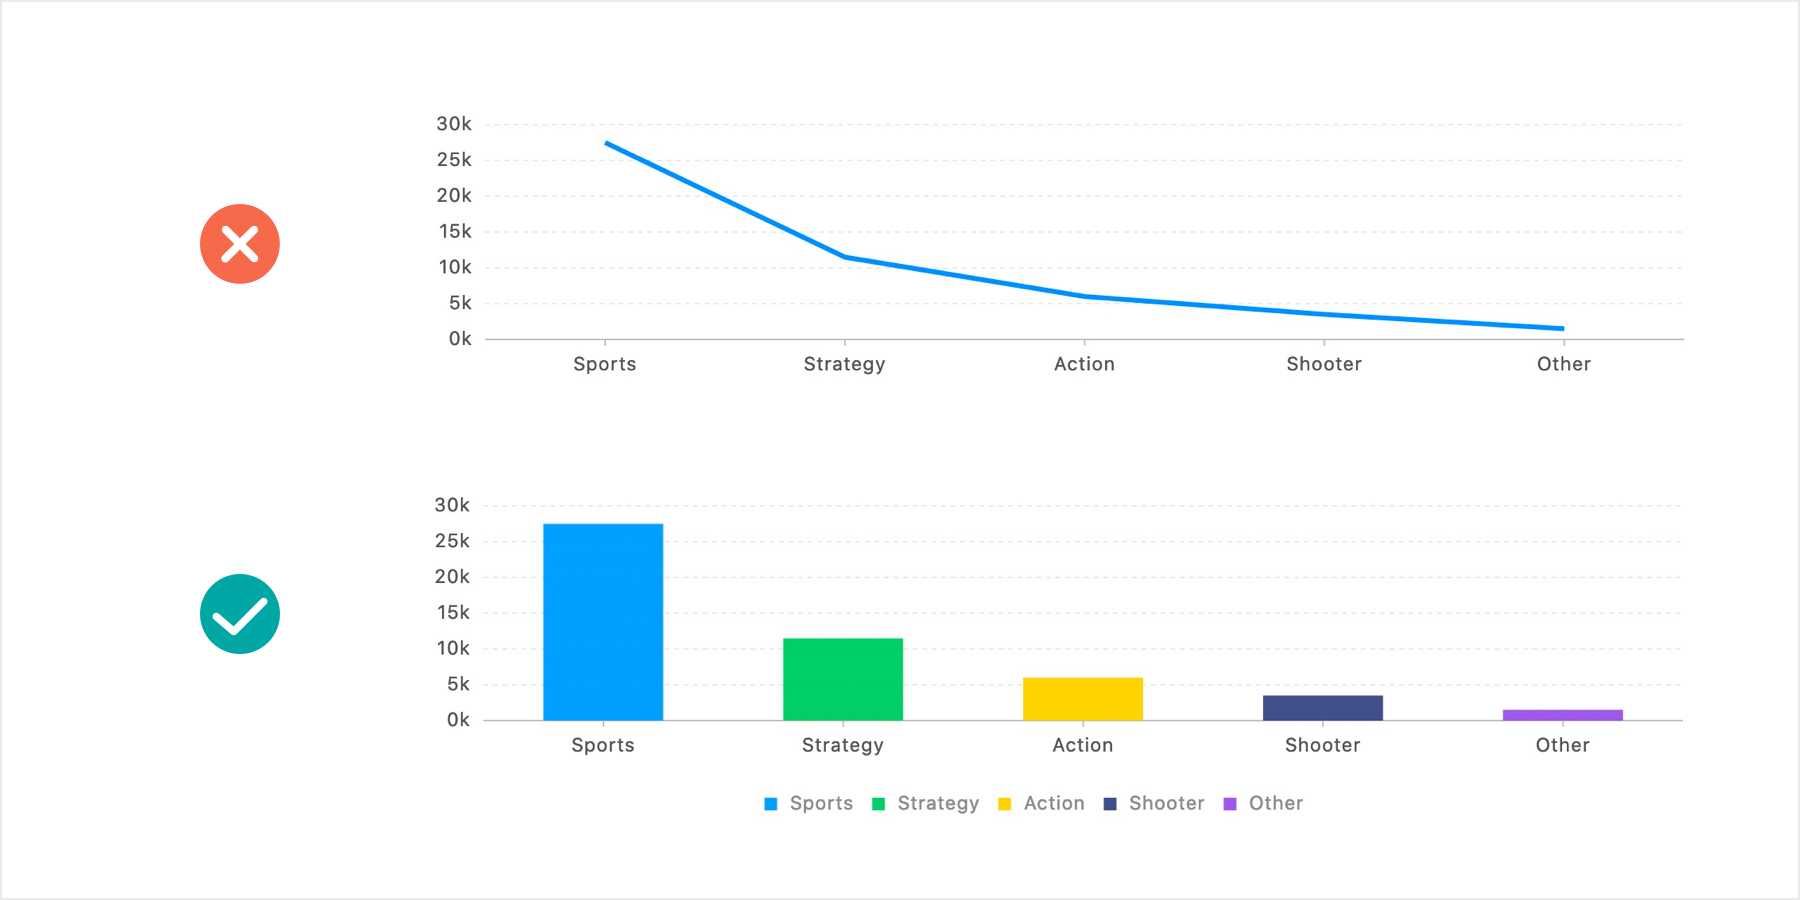
Task: Select the green Strategy legend swatch
Action: point(879,804)
